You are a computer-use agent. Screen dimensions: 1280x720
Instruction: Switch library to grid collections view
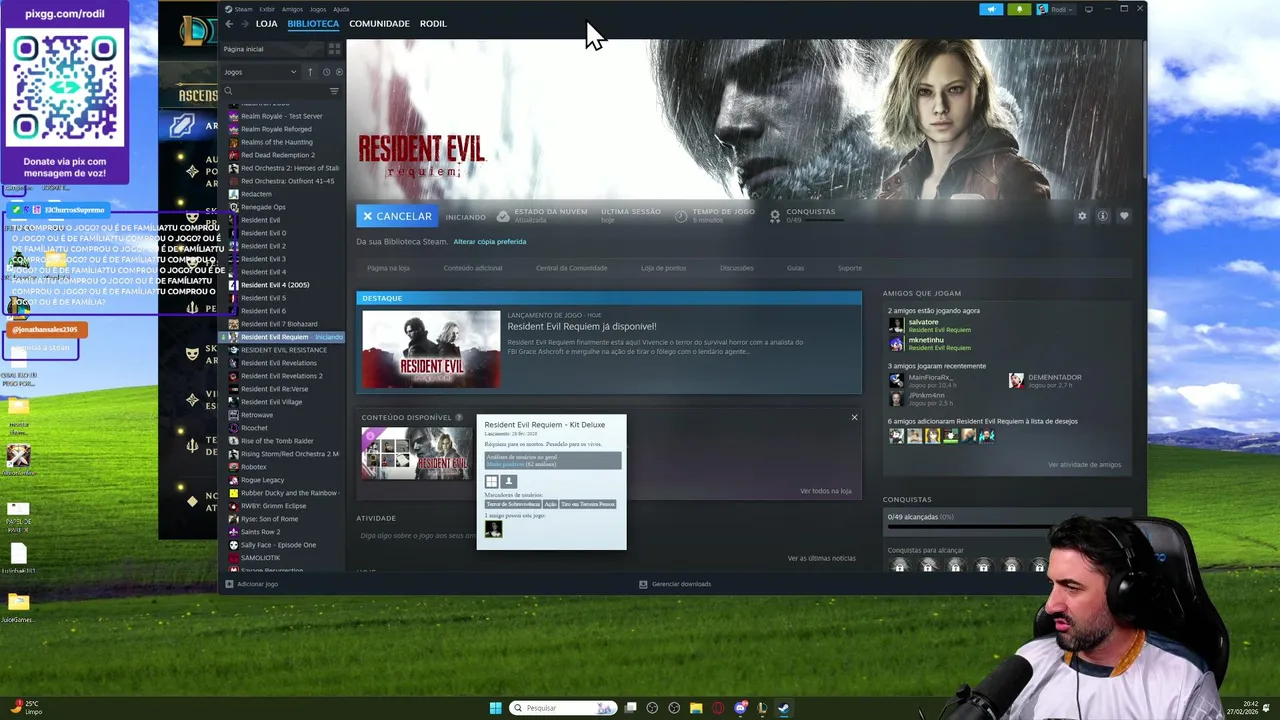[334, 48]
